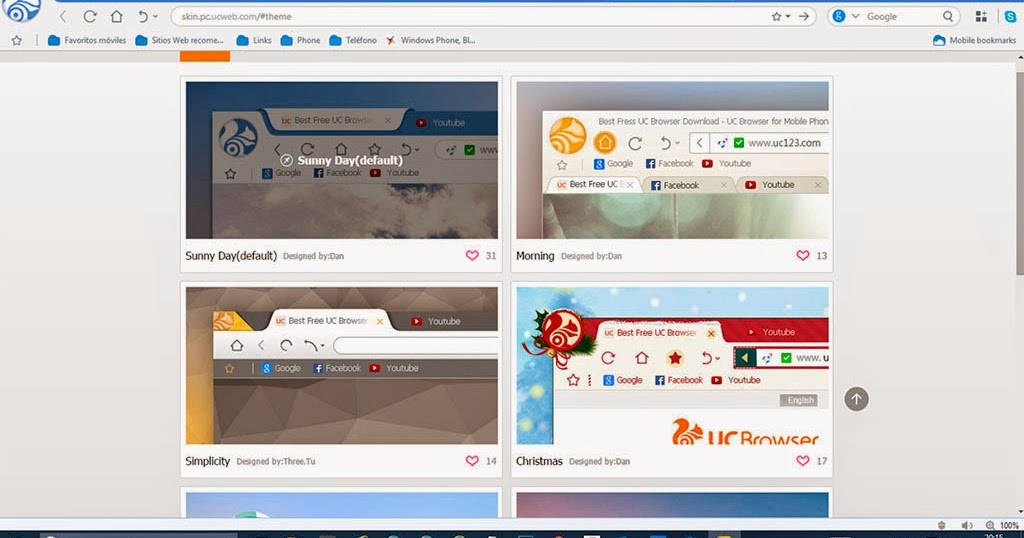Select the Christmas theme thumbnail
This screenshot has height=538, width=1024.
672,366
